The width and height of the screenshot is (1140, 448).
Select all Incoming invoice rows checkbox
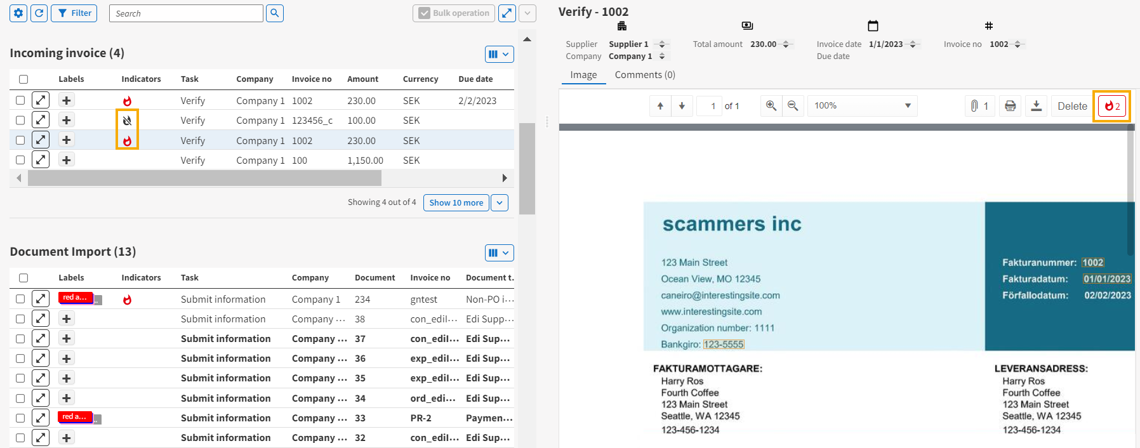point(23,79)
